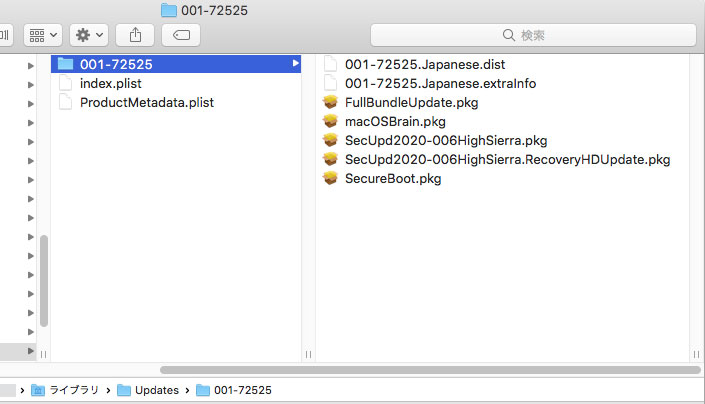Click the Edit Tags toolbar button
The image size is (705, 404).
click(x=181, y=35)
